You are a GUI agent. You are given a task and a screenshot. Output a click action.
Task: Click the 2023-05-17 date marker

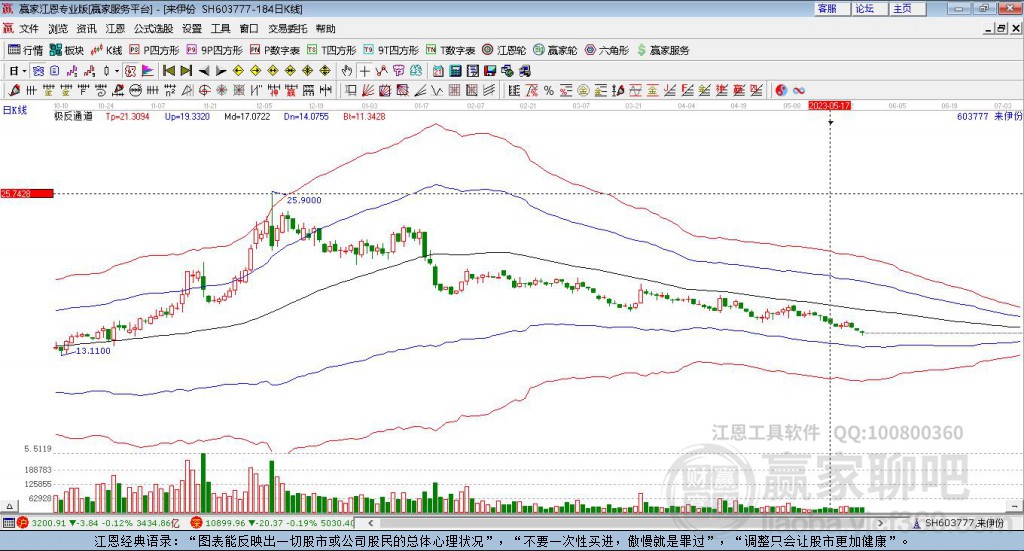pyautogui.click(x=829, y=106)
